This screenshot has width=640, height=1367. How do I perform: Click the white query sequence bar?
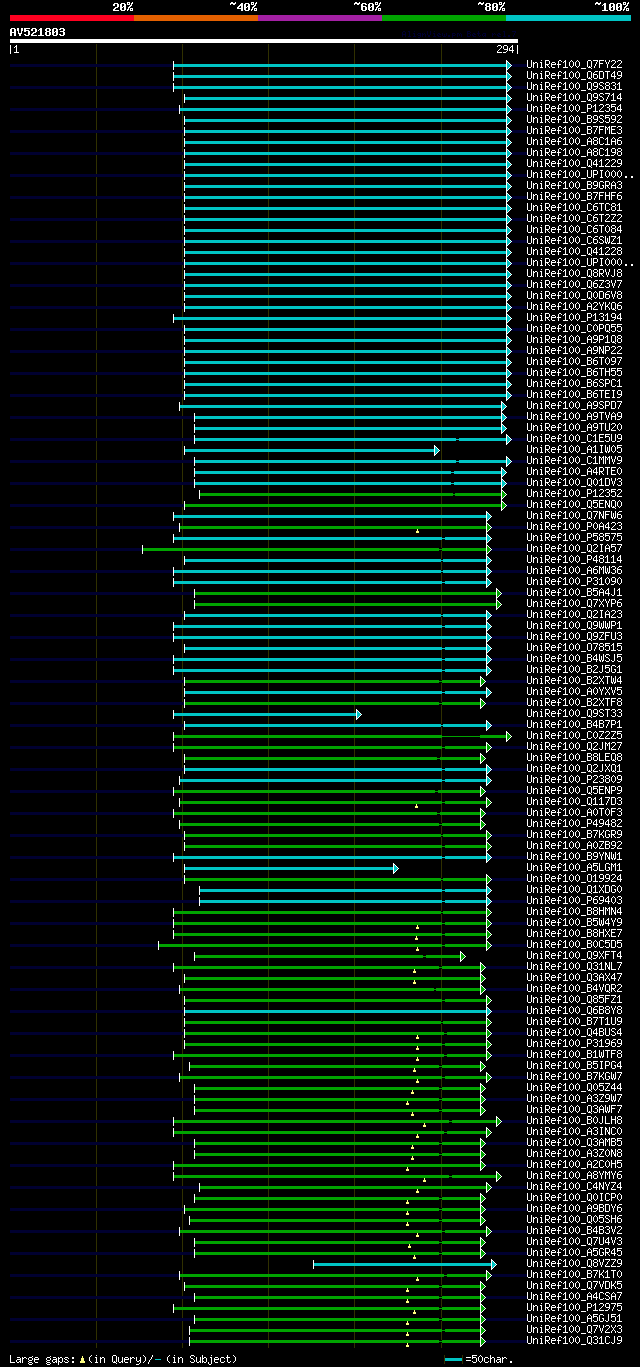(264, 41)
